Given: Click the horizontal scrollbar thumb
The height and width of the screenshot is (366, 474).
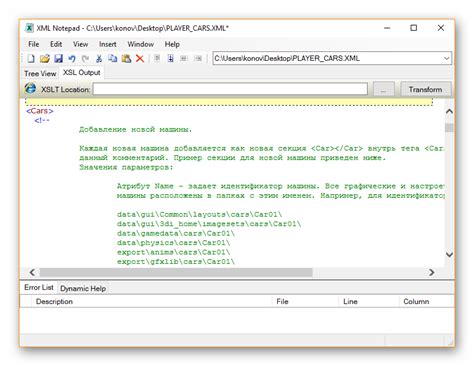Looking at the screenshot, I should point(176,273).
